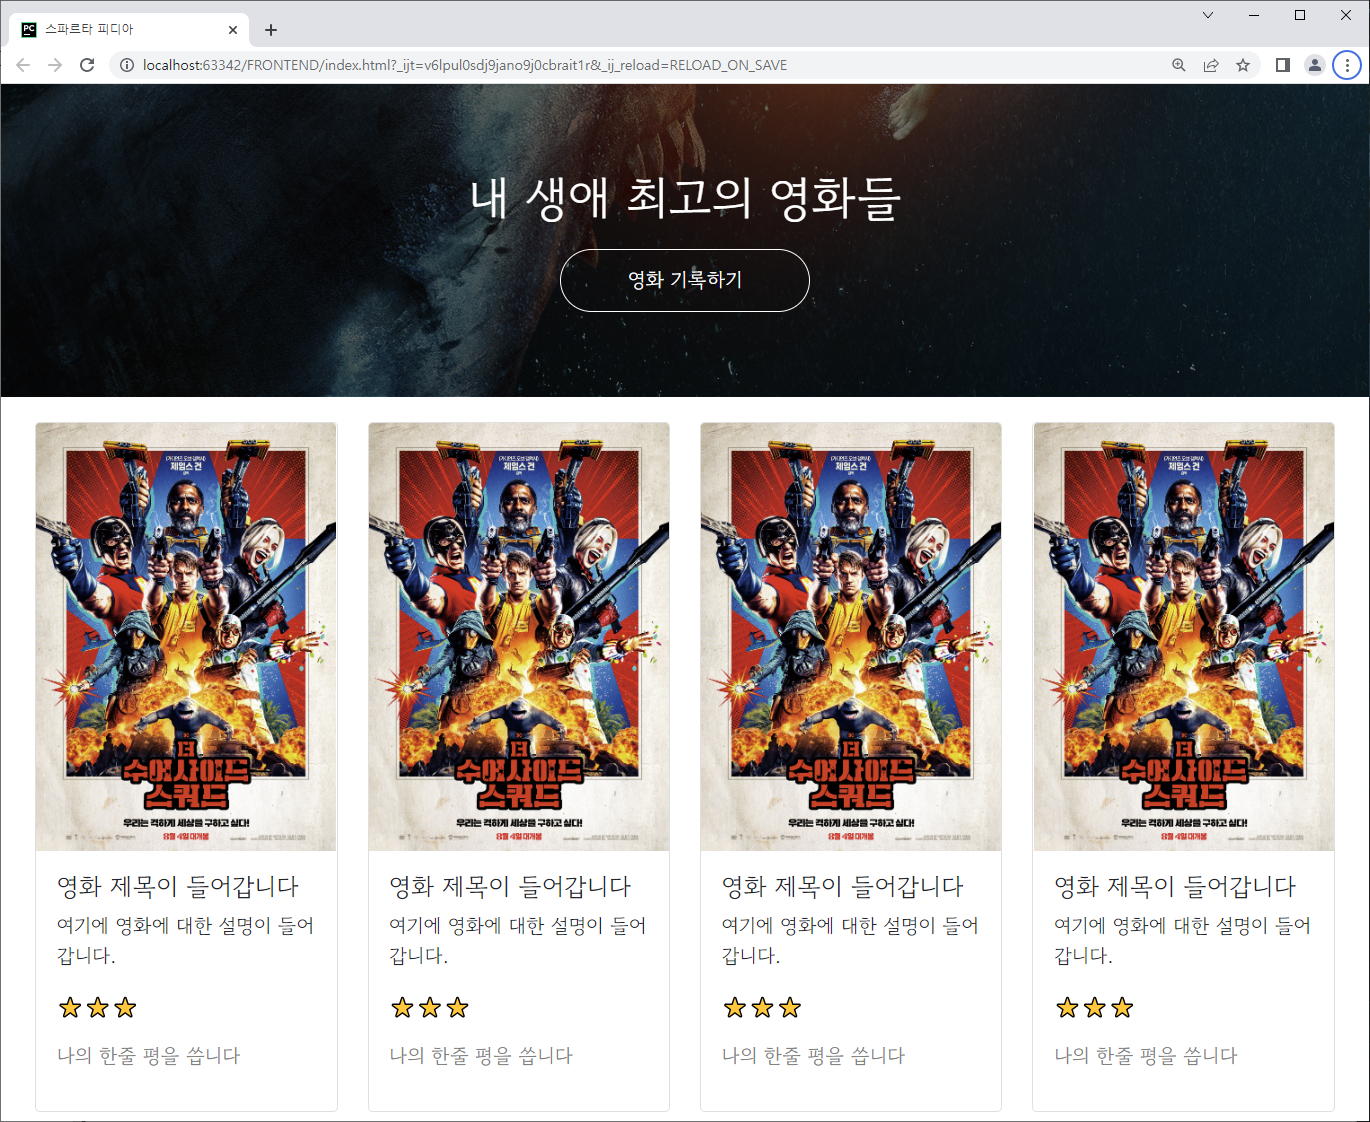
Task: Click the second card's star rating
Action: [x=430, y=1007]
